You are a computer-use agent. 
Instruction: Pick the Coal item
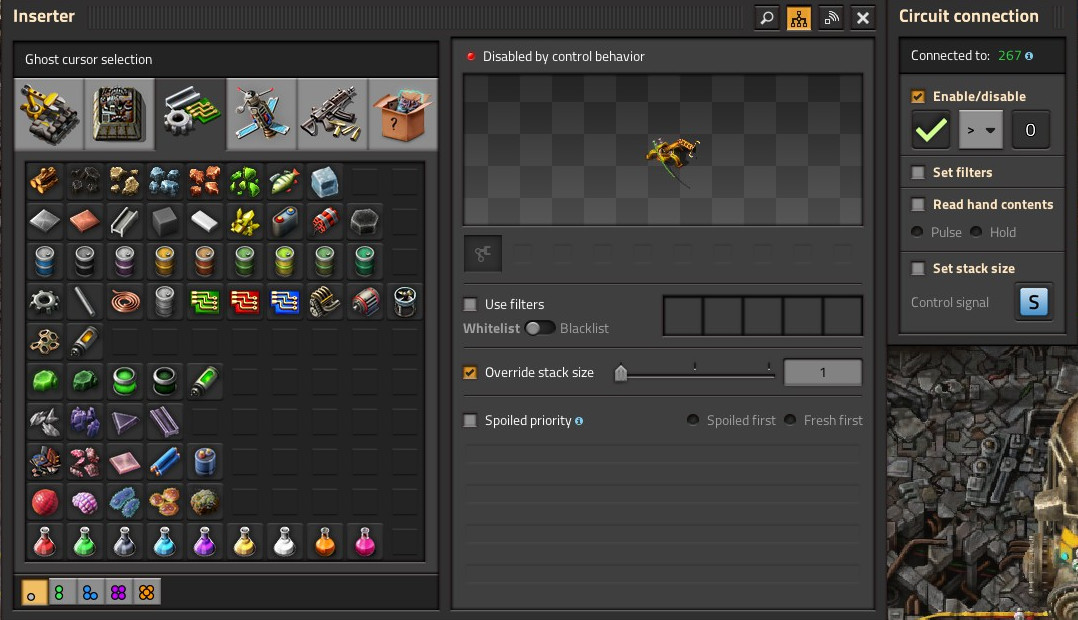[85, 181]
